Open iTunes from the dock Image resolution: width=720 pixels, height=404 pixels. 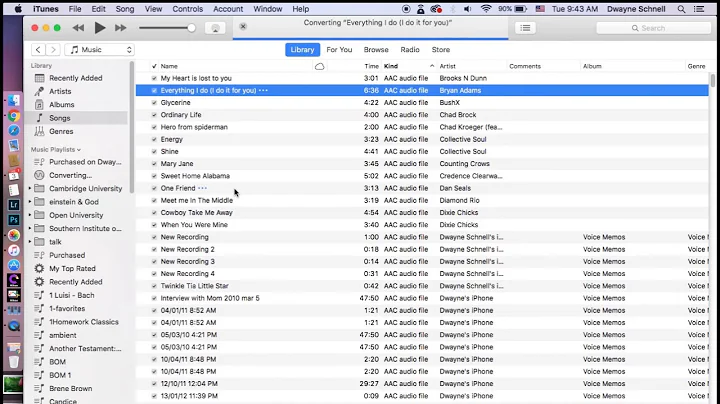14,250
